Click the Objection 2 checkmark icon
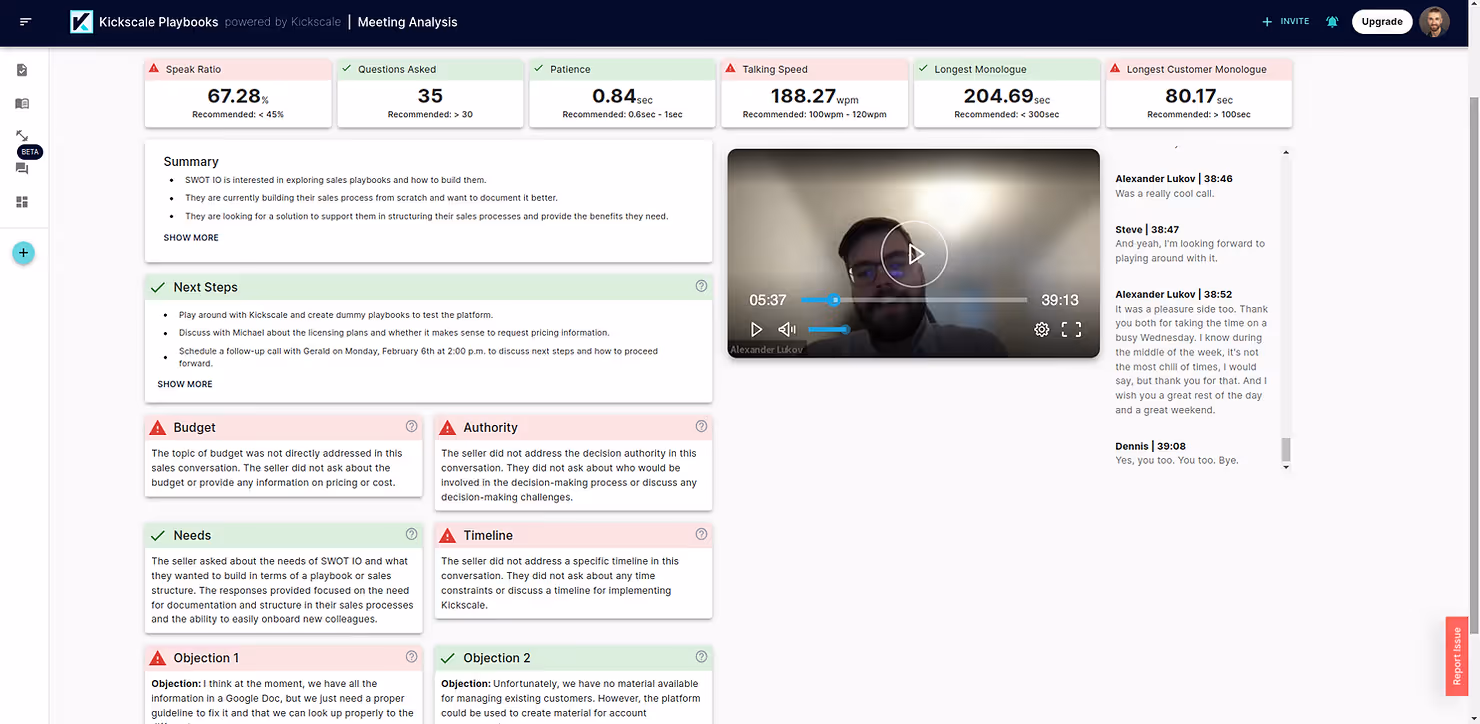The width and height of the screenshot is (1480, 724). click(x=447, y=658)
